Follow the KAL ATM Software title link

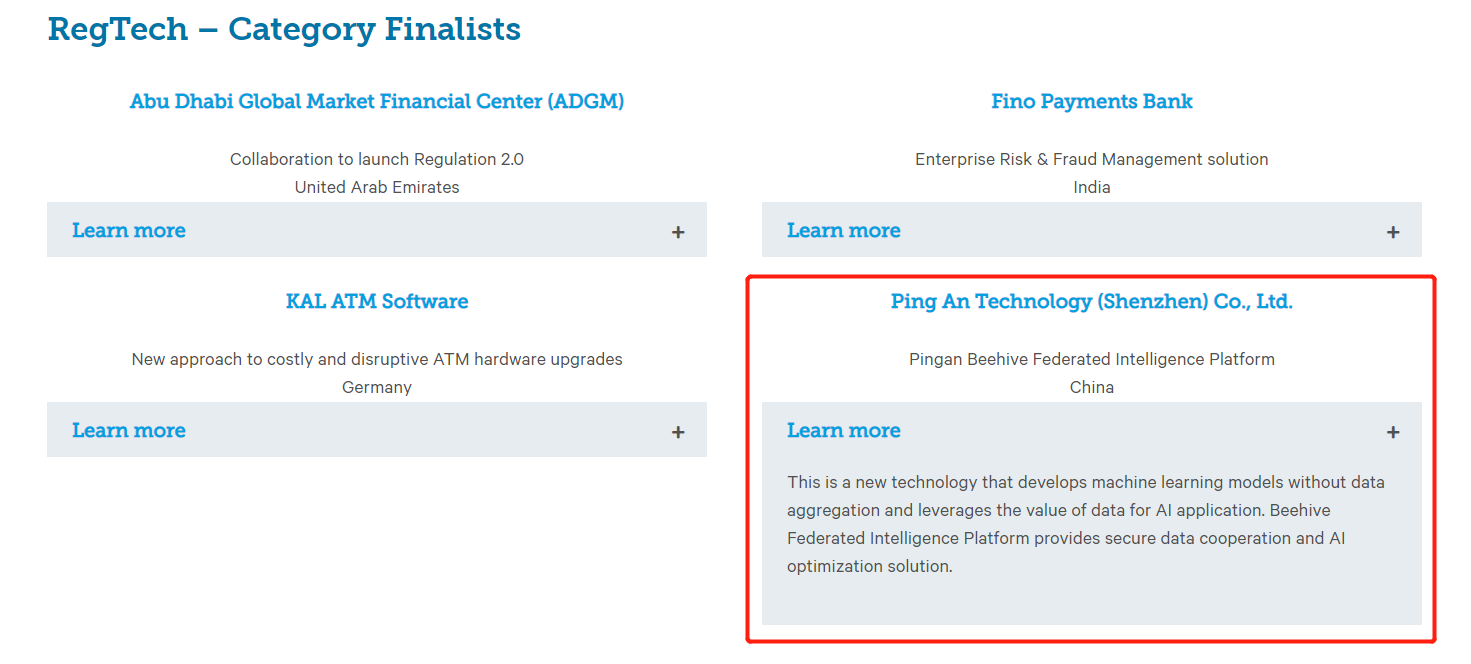pyautogui.click(x=377, y=301)
